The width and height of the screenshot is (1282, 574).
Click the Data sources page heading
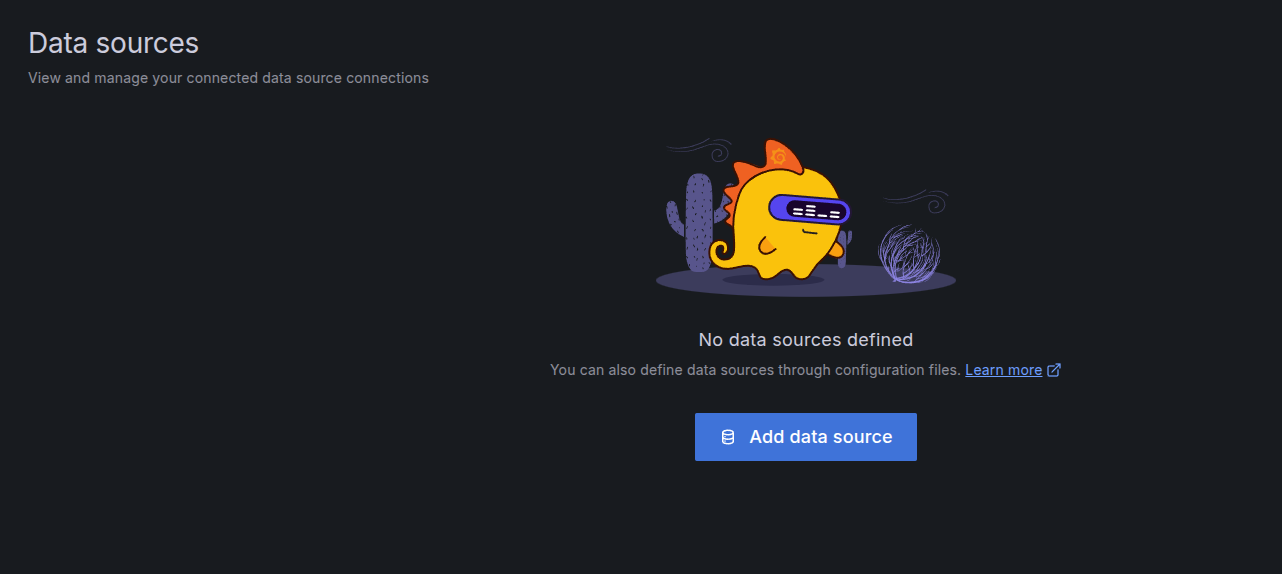click(113, 43)
